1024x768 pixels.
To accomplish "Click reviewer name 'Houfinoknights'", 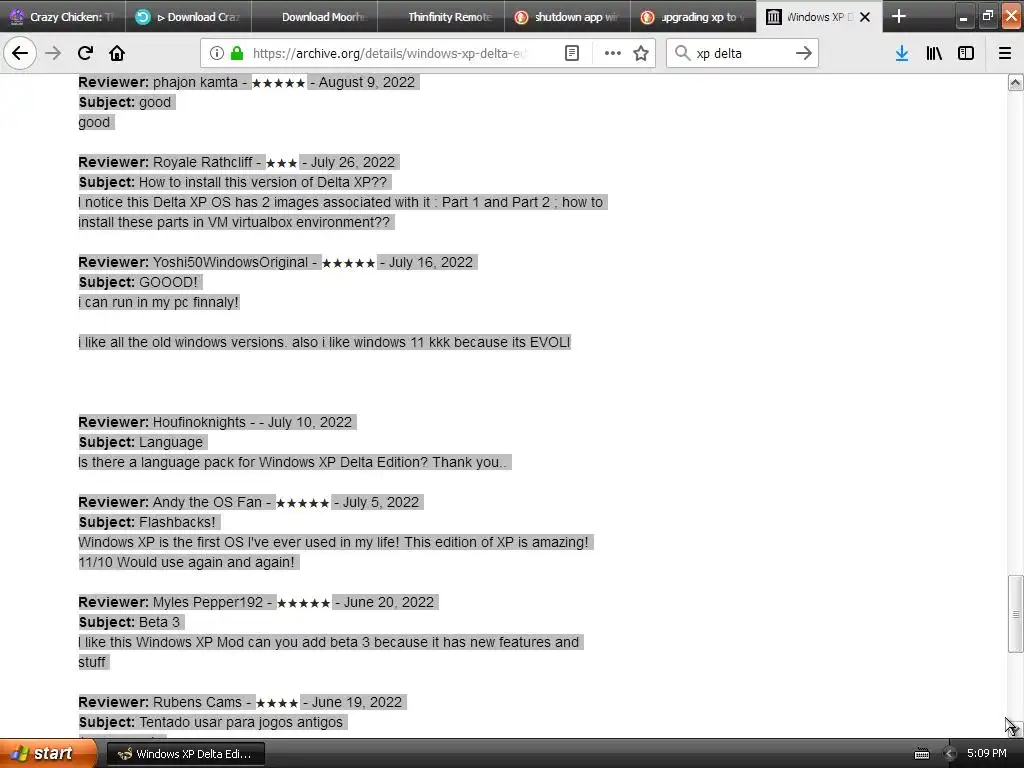I will coord(199,422).
